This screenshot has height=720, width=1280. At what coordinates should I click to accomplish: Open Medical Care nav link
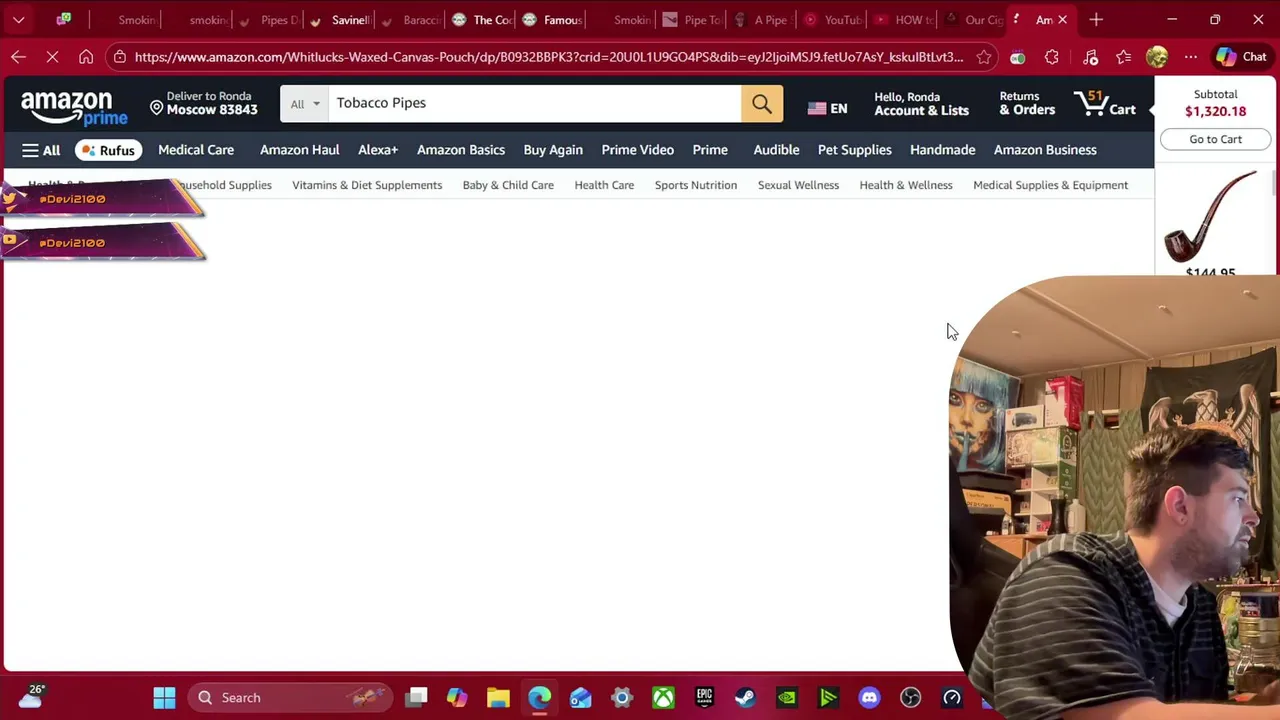point(196,150)
